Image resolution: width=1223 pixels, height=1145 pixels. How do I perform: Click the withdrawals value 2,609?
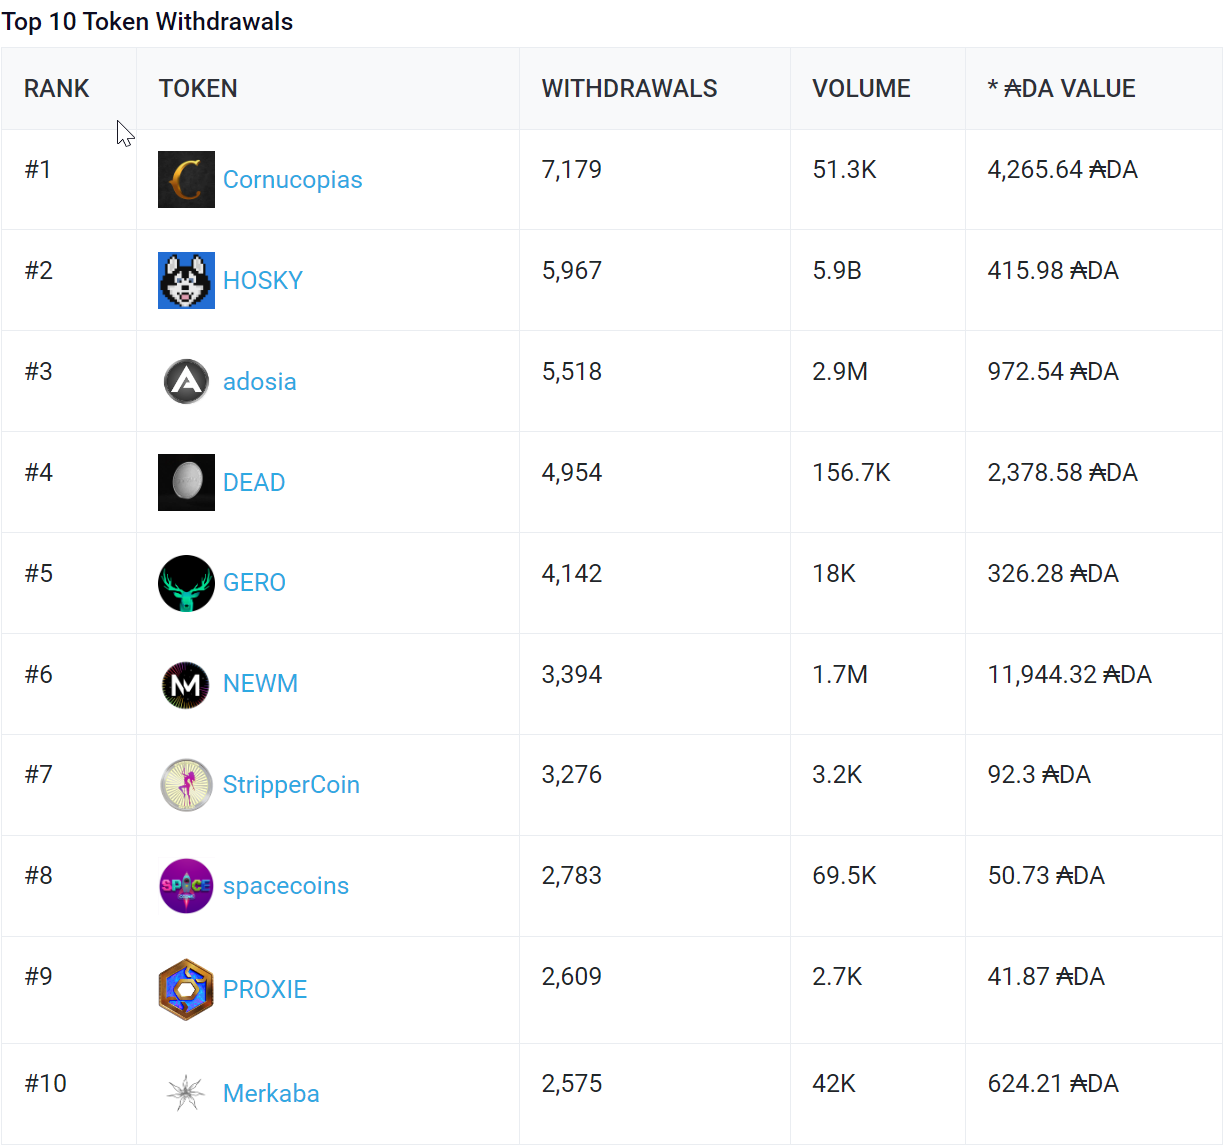coord(572,977)
